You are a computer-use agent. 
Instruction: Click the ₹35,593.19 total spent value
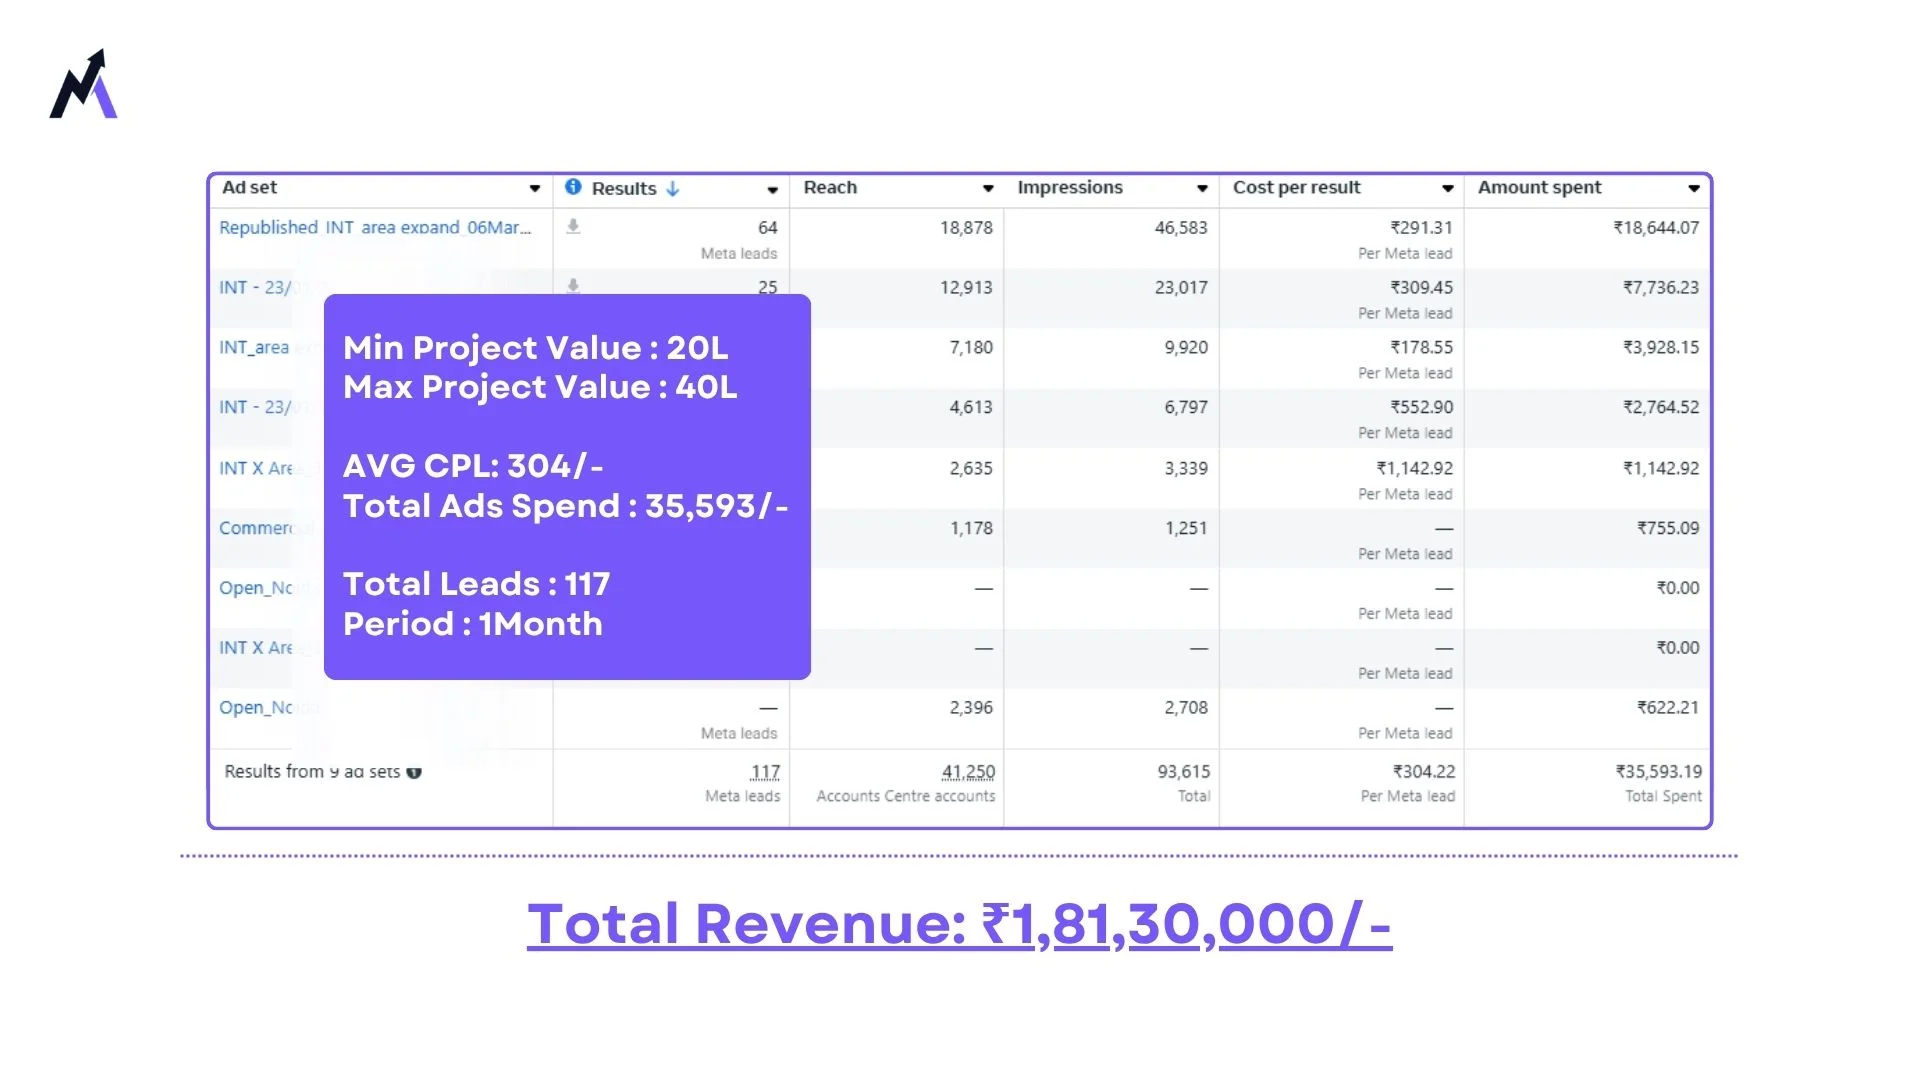[x=1658, y=772]
